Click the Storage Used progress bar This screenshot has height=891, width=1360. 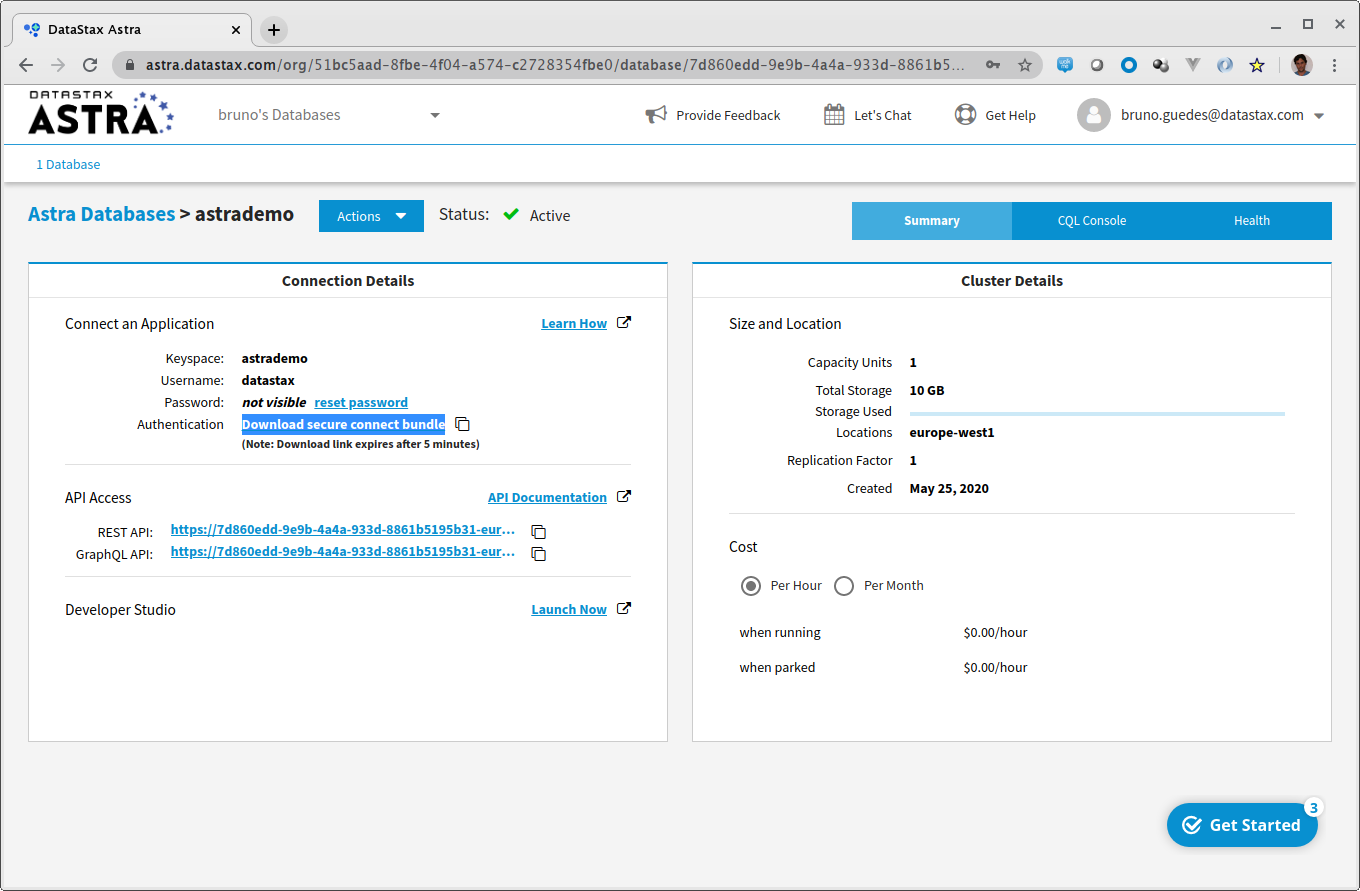[x=1097, y=413]
